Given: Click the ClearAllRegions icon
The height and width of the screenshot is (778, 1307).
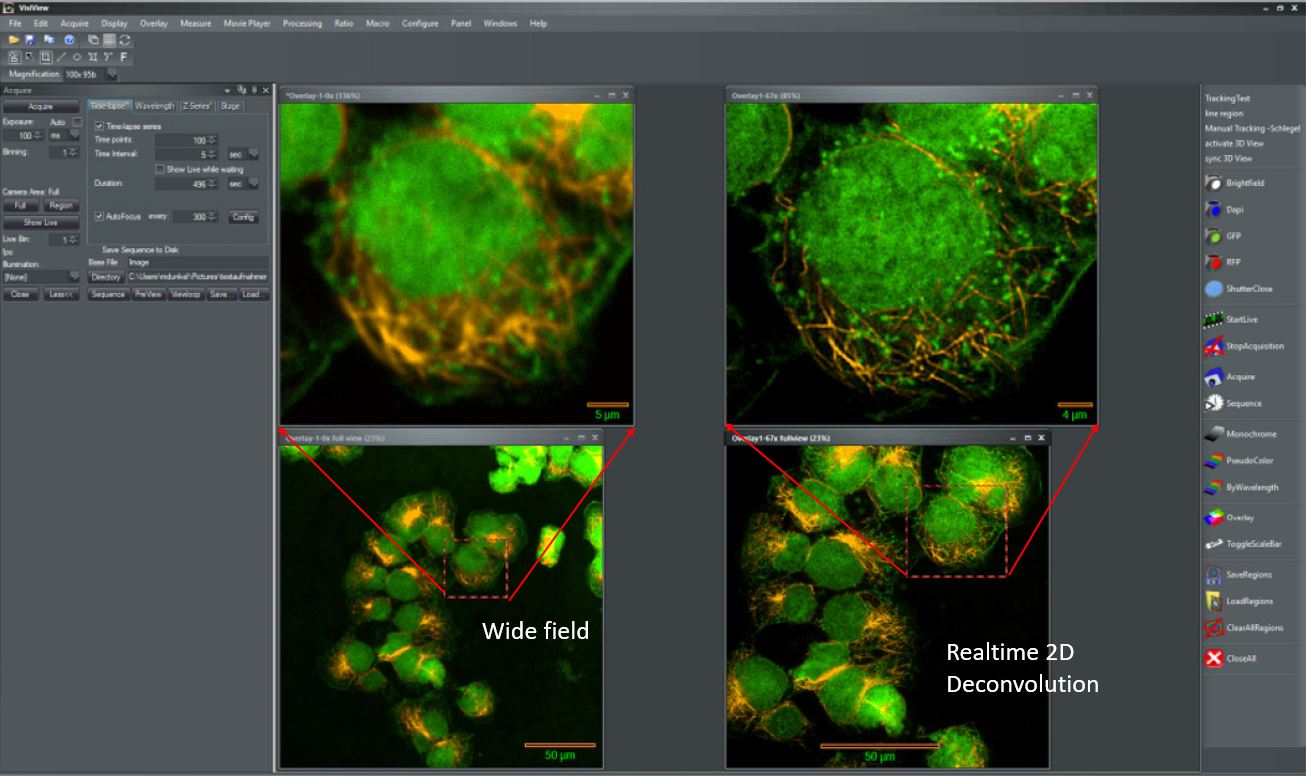Looking at the screenshot, I should (x=1213, y=628).
